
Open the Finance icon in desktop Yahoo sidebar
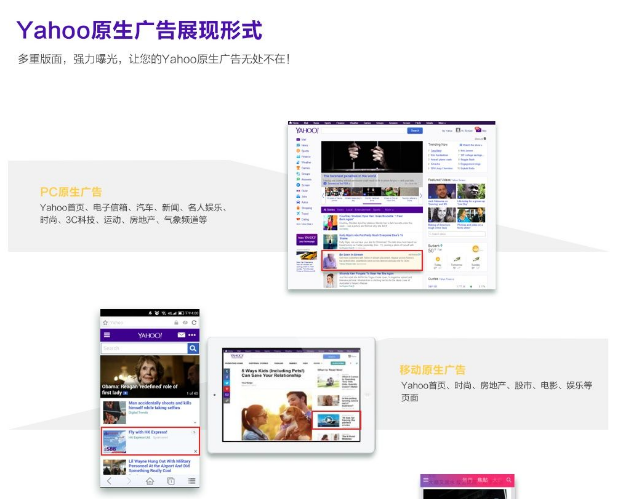[298, 156]
